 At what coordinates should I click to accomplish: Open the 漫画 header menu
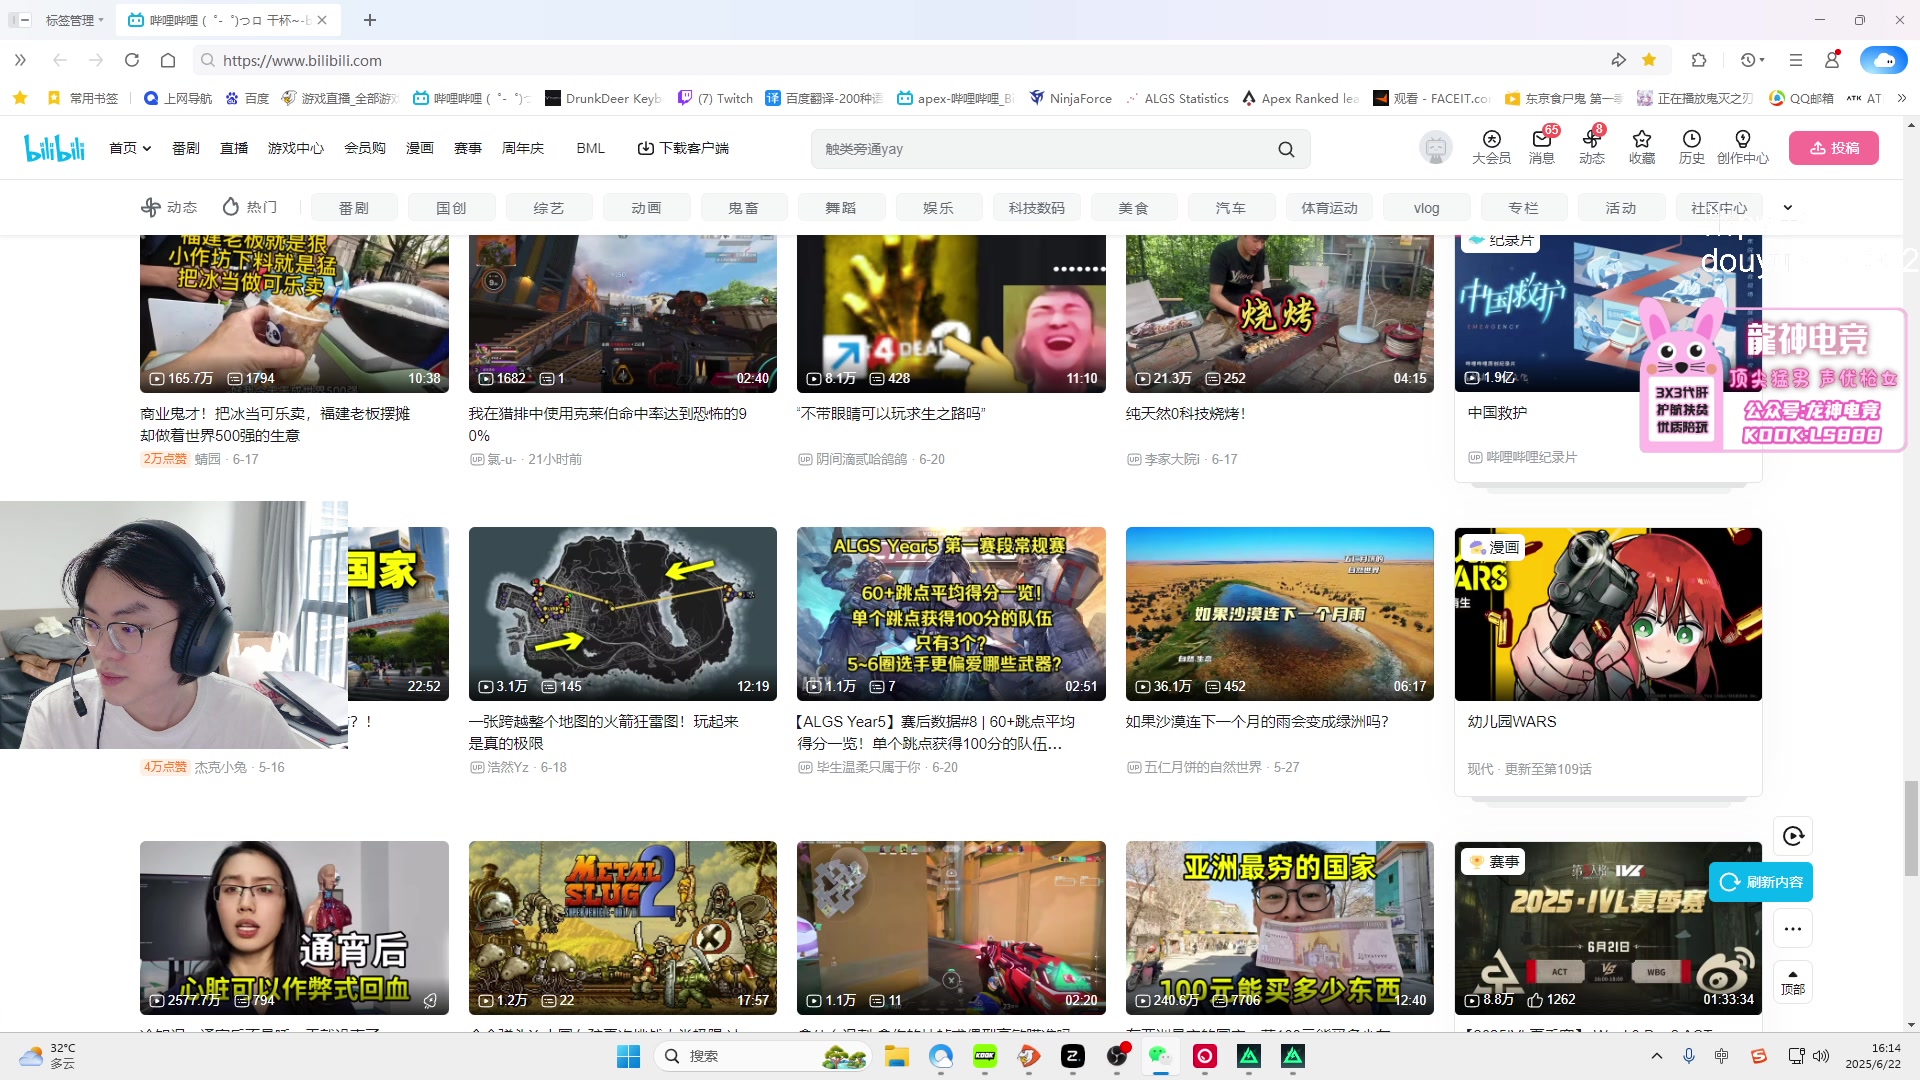click(420, 148)
